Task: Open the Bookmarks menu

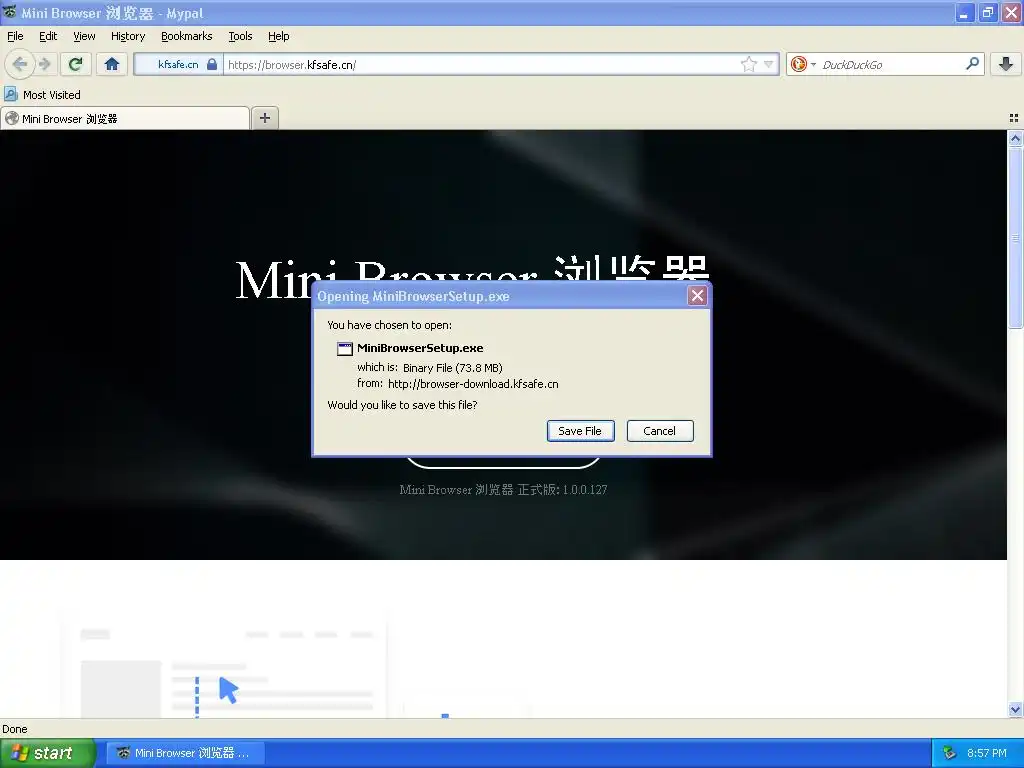Action: [187, 36]
